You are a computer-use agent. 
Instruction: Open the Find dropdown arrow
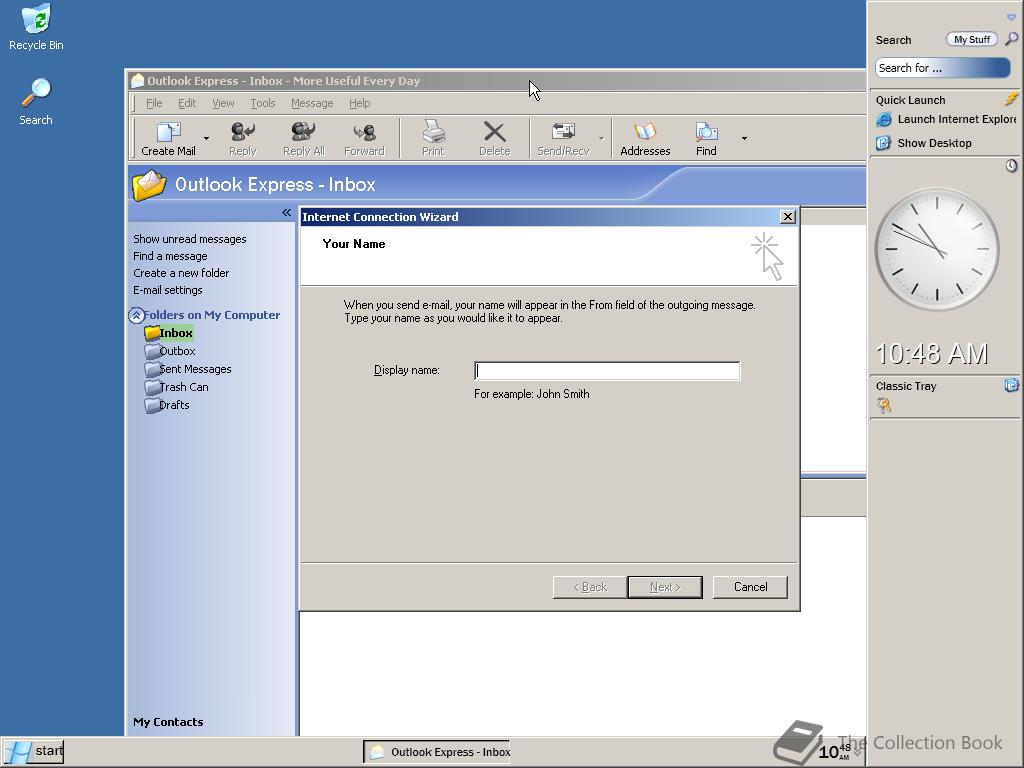[x=744, y=138]
